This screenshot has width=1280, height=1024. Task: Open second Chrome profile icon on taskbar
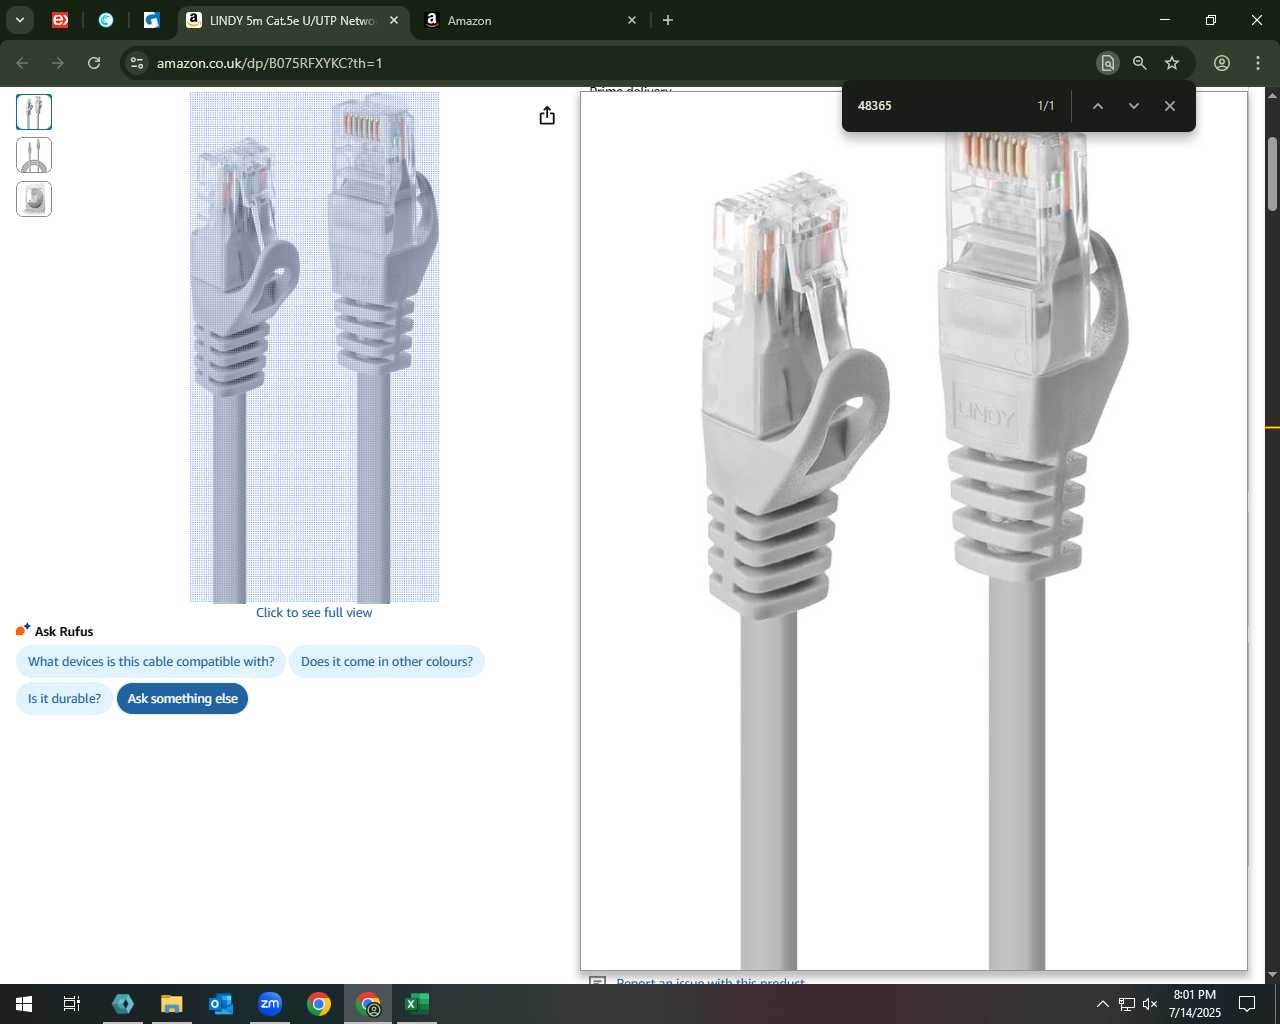368,1004
